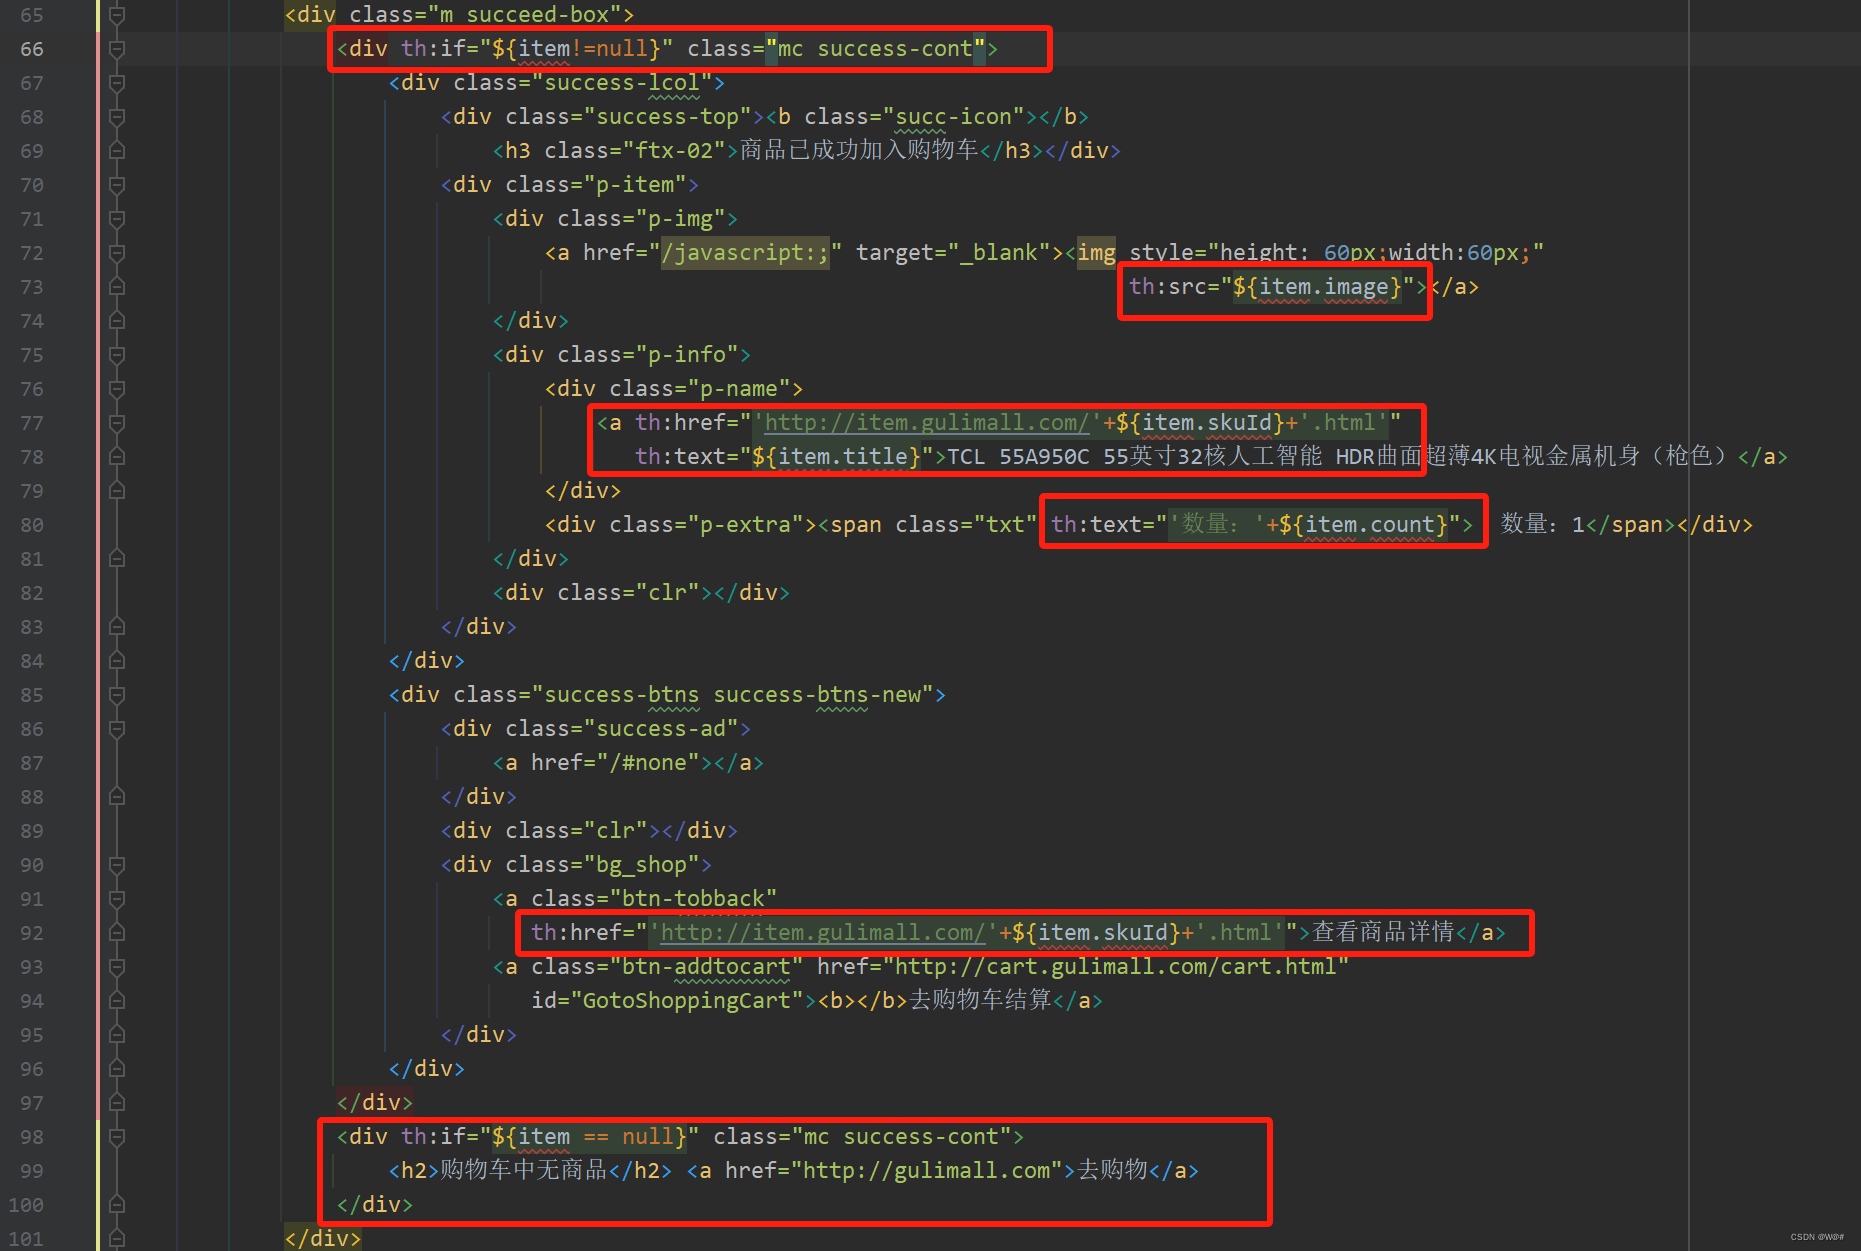Click the img tag on line 72
Screen dimensions: 1861x1251
point(1096,253)
